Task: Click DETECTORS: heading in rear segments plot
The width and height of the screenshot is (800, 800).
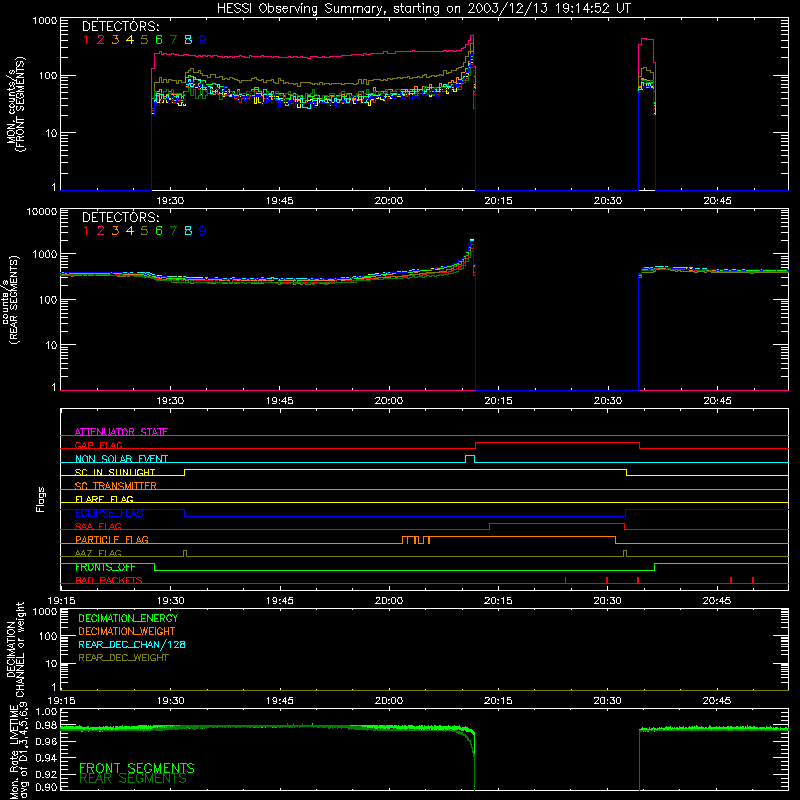Action: [120, 217]
